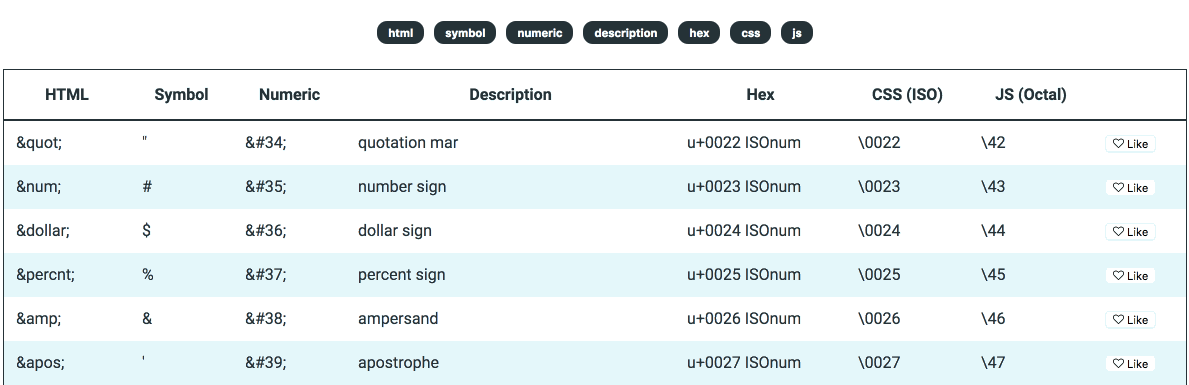
Task: Click the js filter pill
Action: [797, 33]
